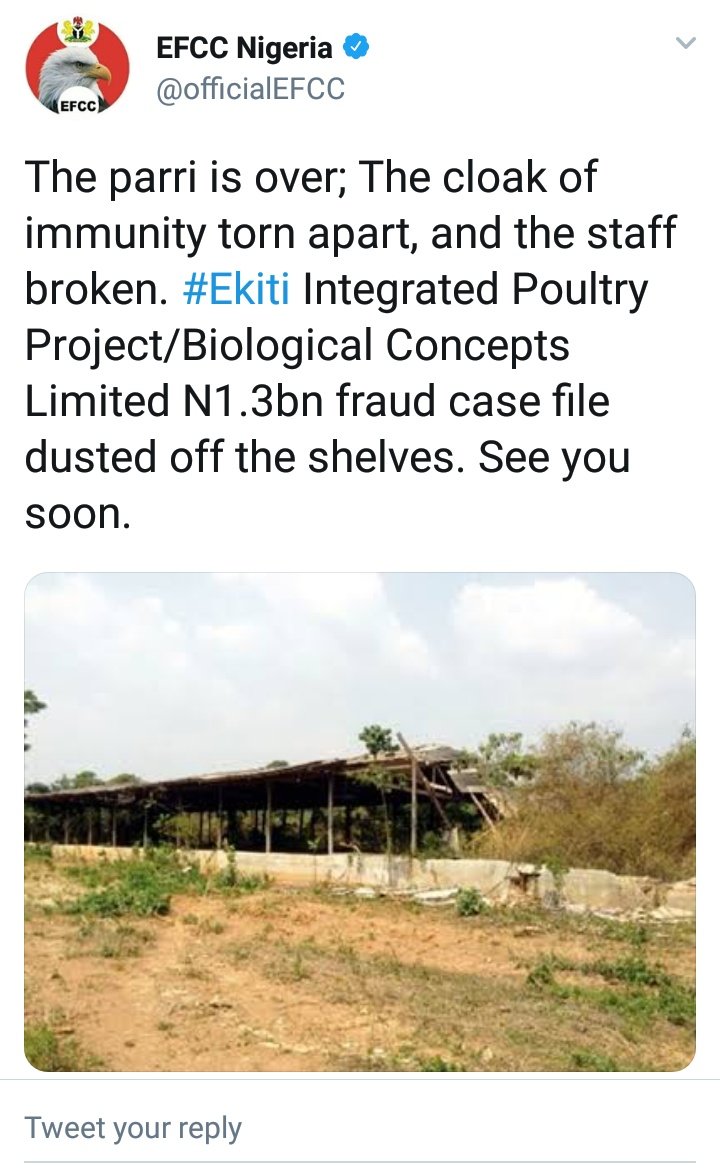The image size is (720, 1168).
Task: Open the attached poultry farm photo
Action: pos(360,822)
